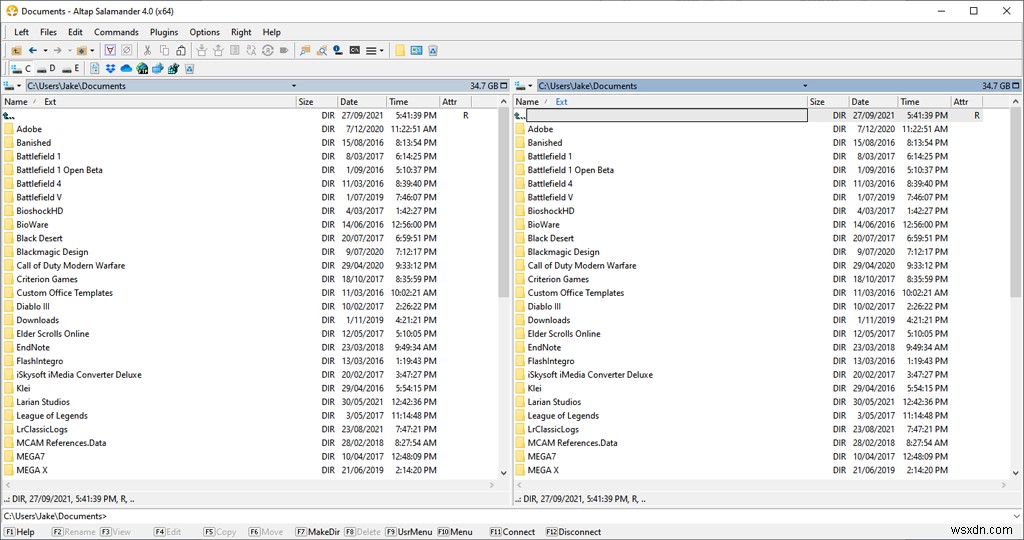This screenshot has height=540, width=1024.
Task: Open the Forward history dropdown arrow
Action: (70, 50)
